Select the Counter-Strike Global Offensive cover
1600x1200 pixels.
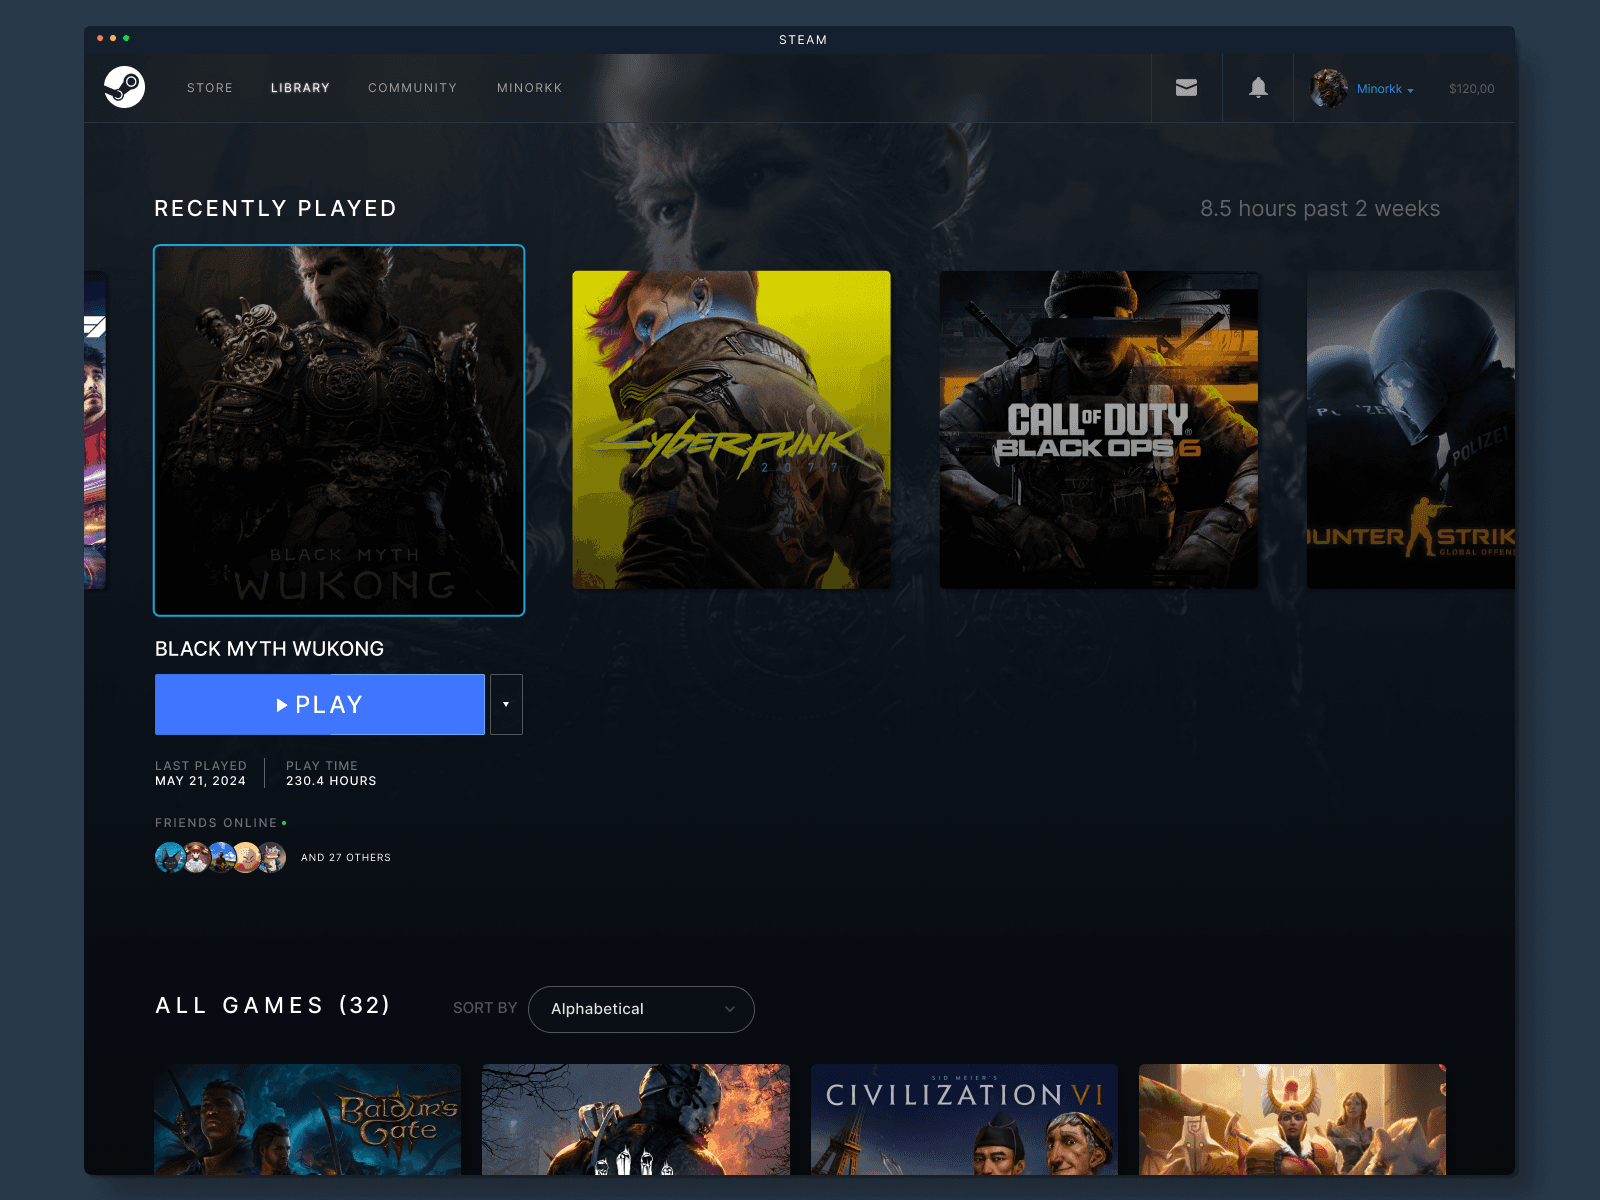[x=1411, y=430]
